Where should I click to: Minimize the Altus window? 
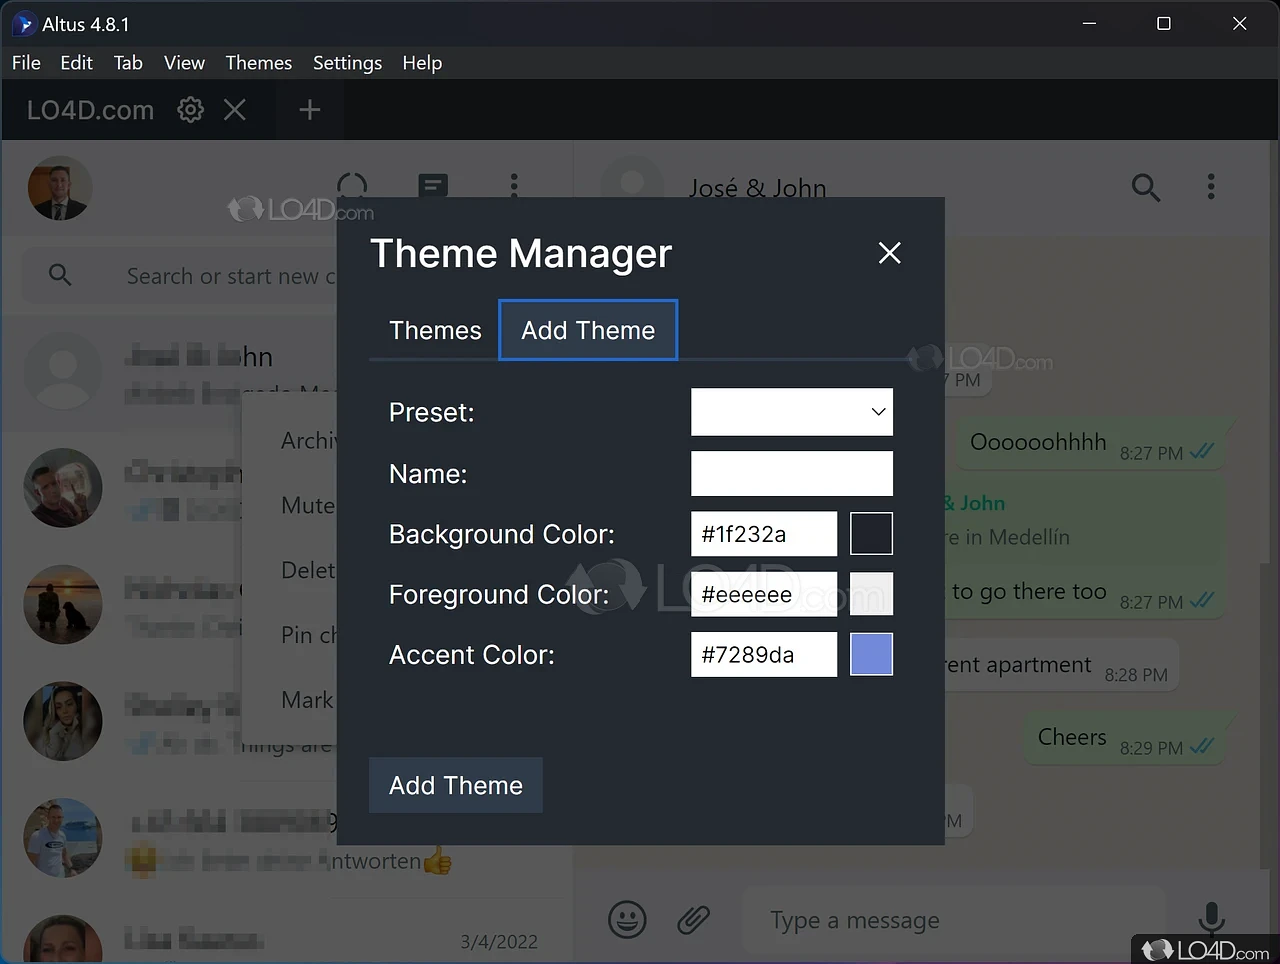(x=1089, y=24)
